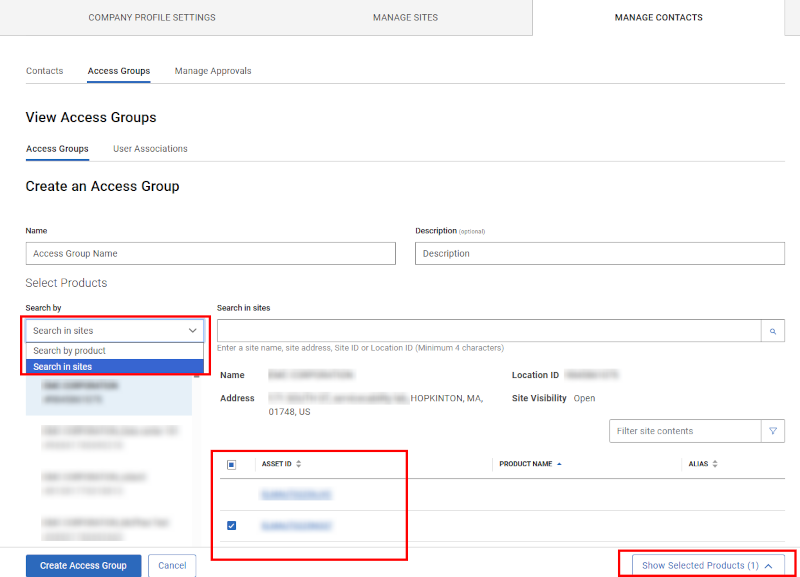800x577 pixels.
Task: Click the Access Group Name field
Action: coord(210,254)
